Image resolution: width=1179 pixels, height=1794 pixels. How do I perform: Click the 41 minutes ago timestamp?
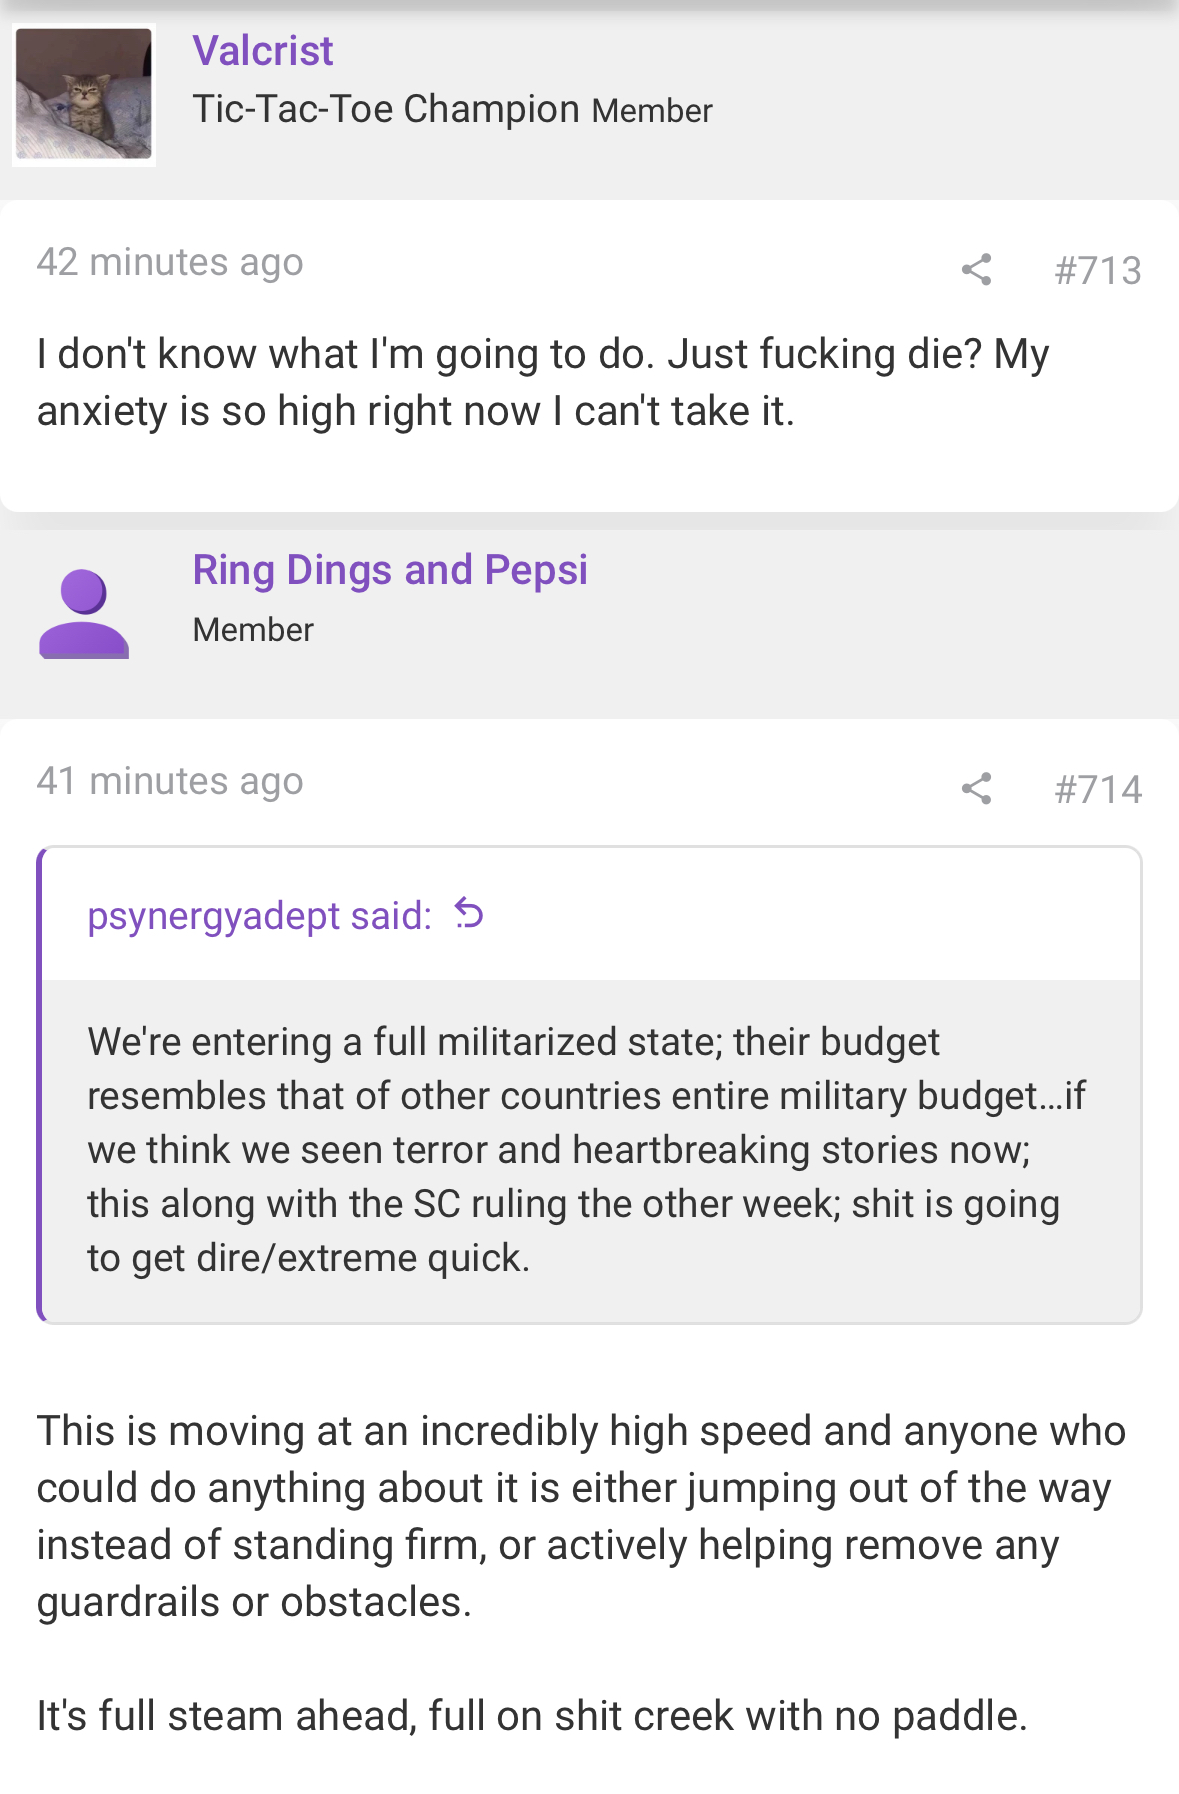pyautogui.click(x=170, y=781)
